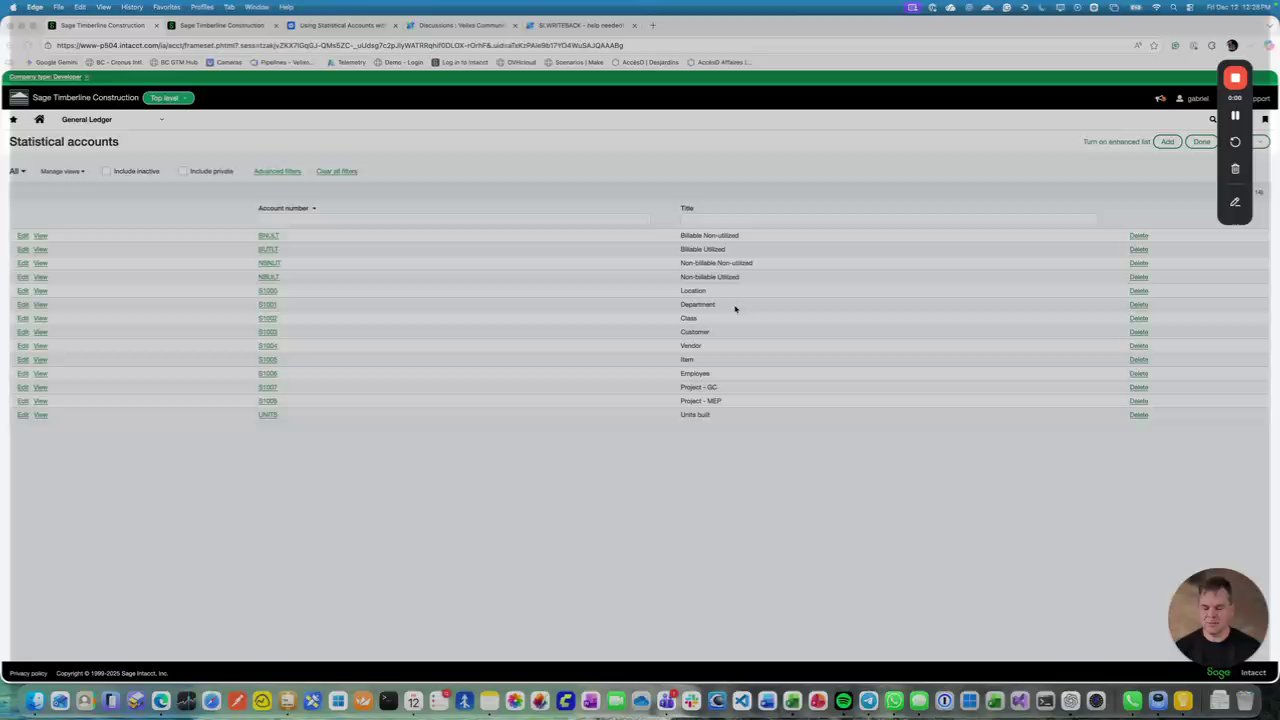Viewport: 1280px width, 720px height.
Task: Toggle the Include private checkbox
Action: click(x=183, y=171)
